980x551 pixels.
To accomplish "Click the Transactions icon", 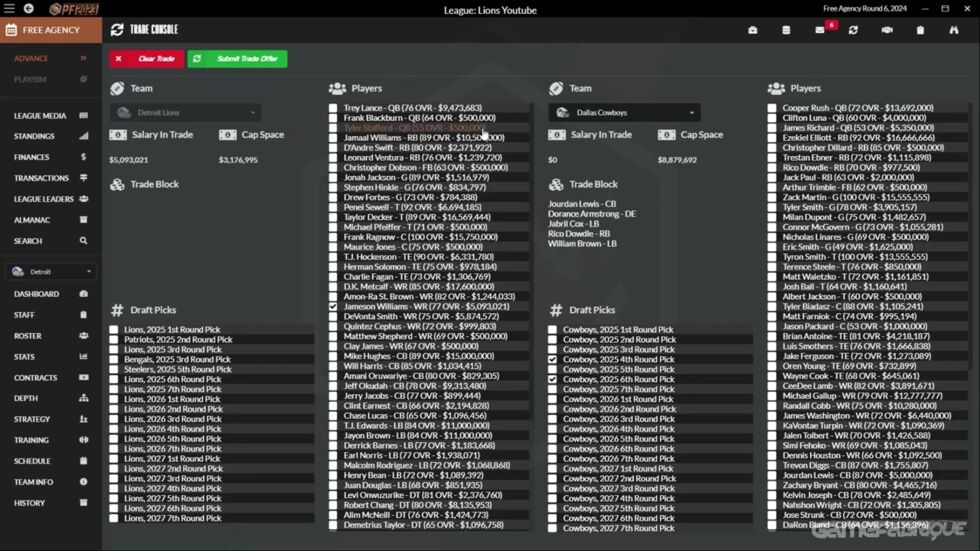I will pyautogui.click(x=83, y=178).
